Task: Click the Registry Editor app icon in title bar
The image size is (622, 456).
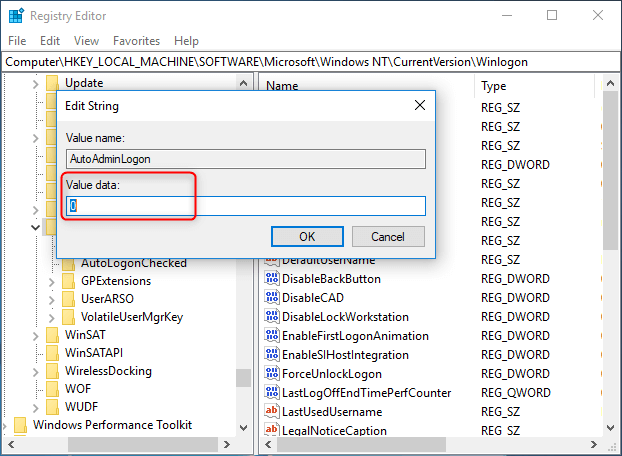Action: [x=15, y=16]
